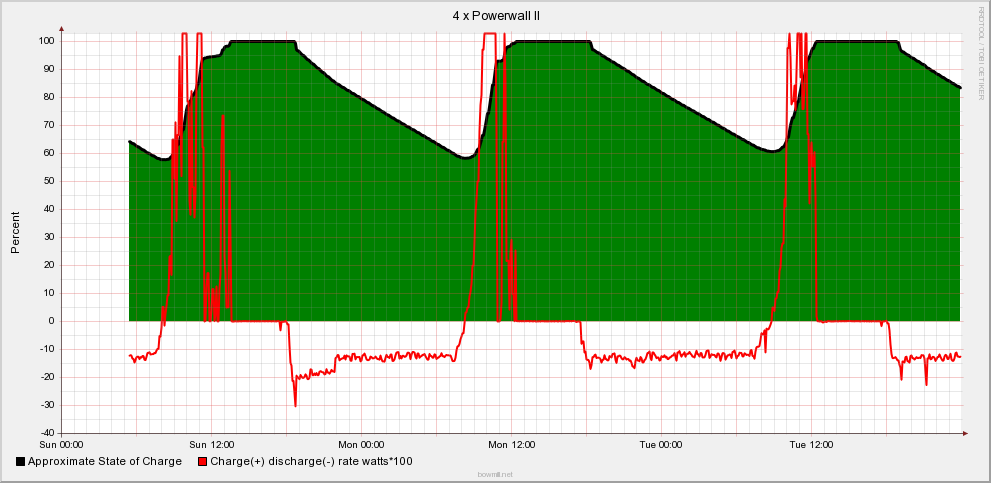
Task: Click the 'Percent' y-axis label
Action: [15, 233]
